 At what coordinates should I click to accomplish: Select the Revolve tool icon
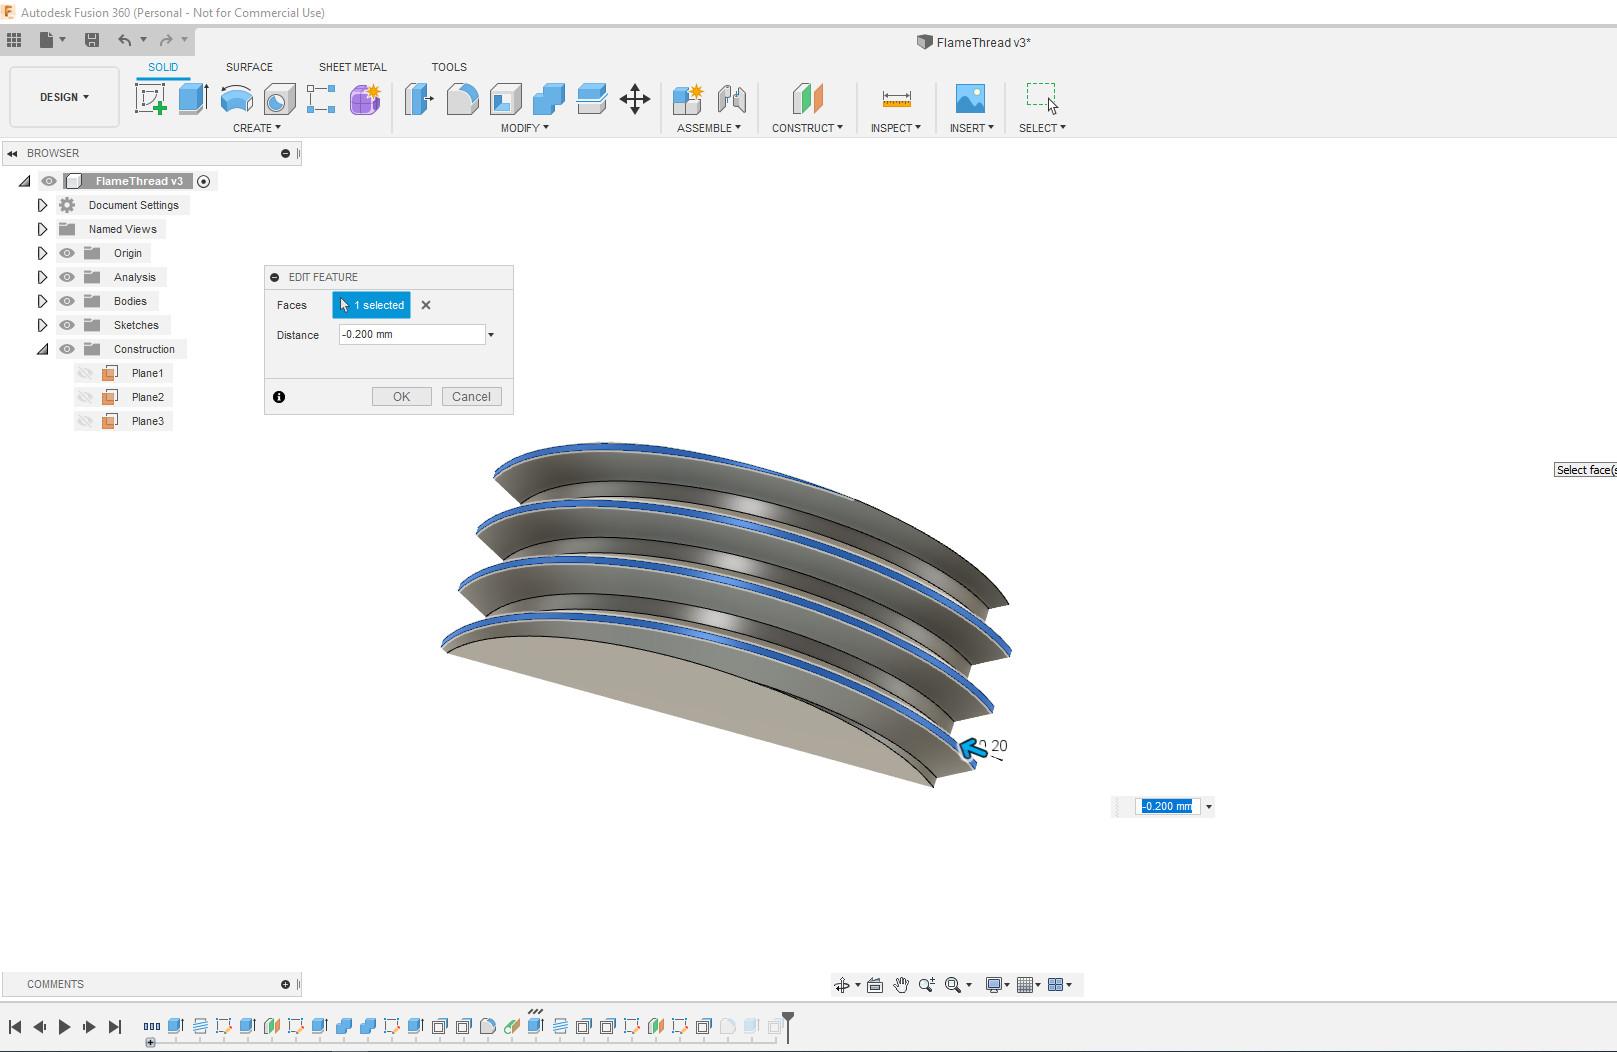[236, 99]
